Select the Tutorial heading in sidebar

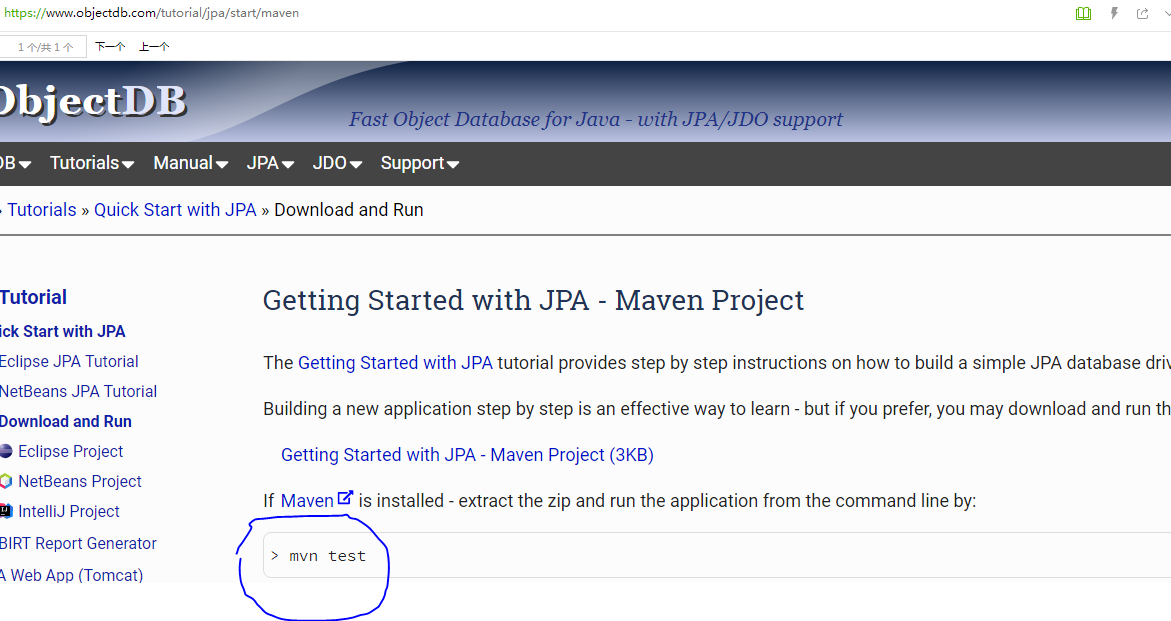pyautogui.click(x=34, y=297)
